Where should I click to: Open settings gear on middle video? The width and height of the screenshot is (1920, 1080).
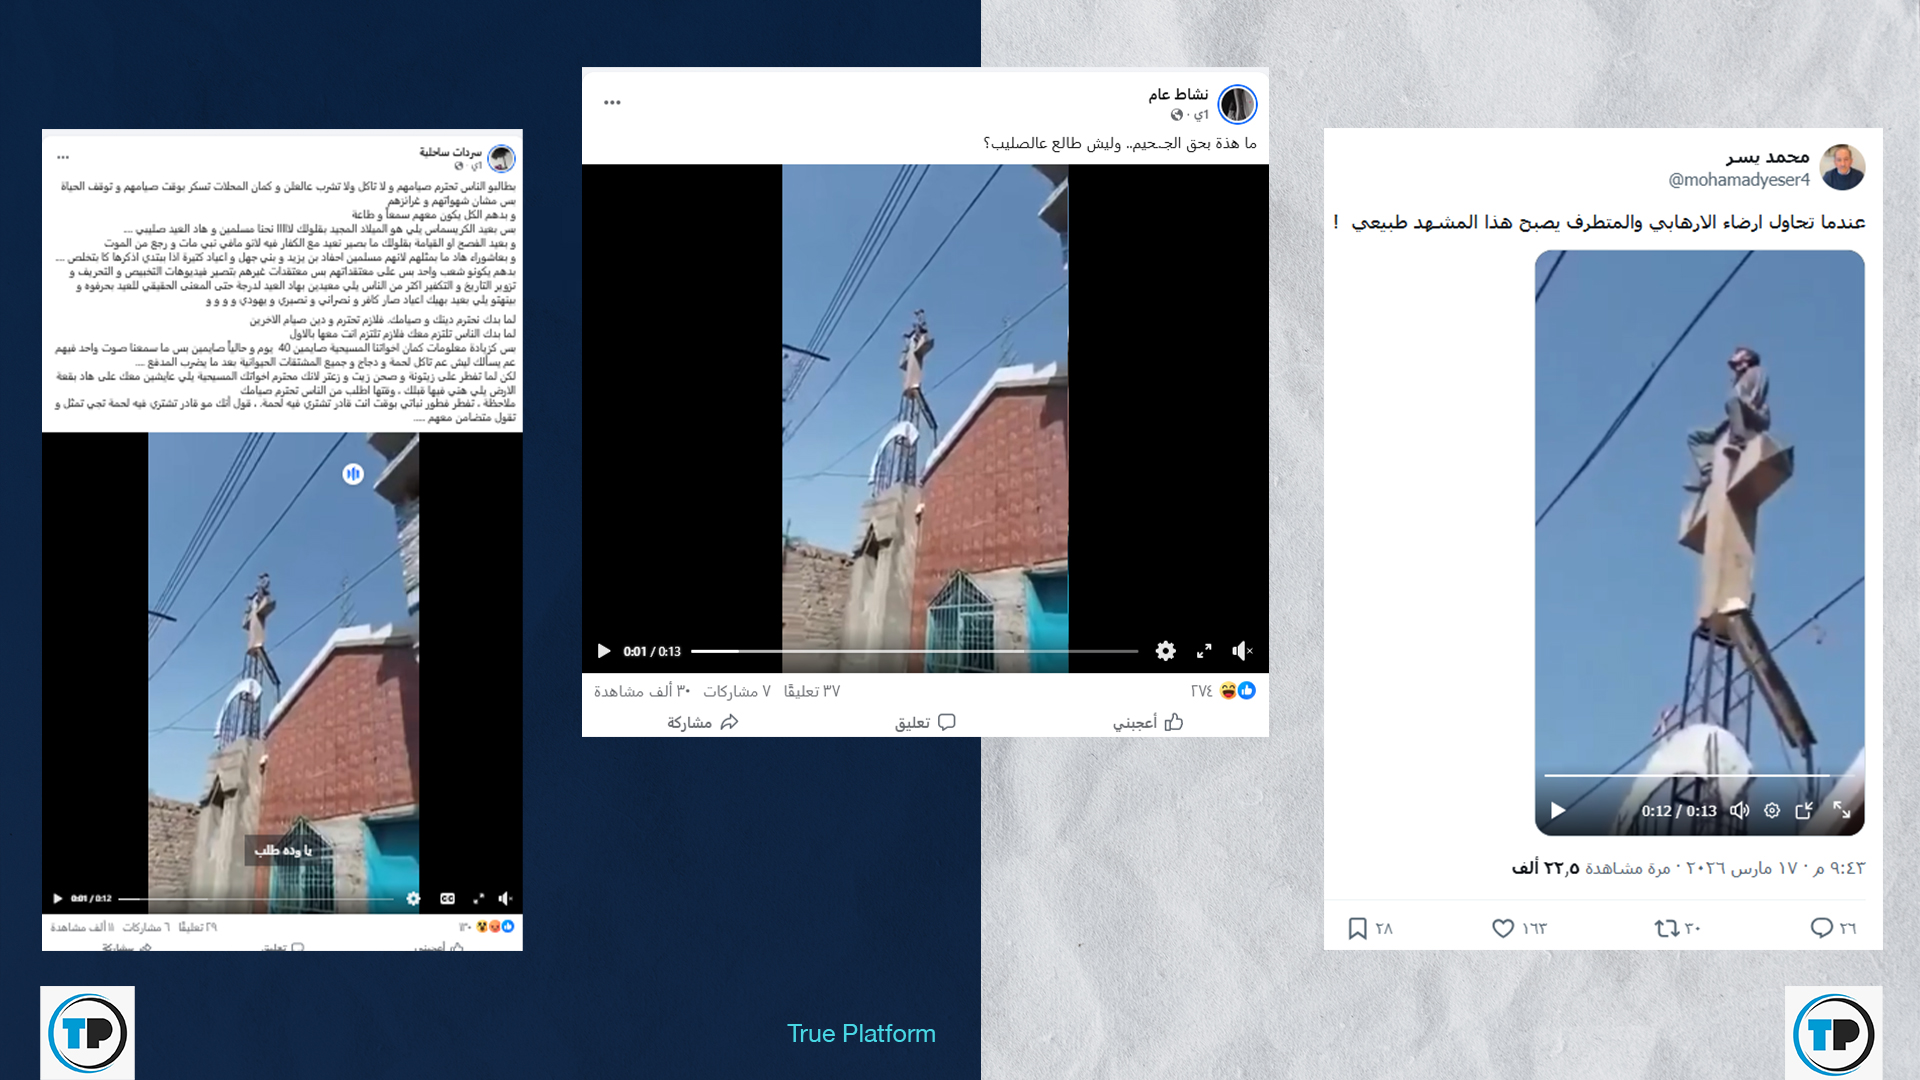[1165, 651]
